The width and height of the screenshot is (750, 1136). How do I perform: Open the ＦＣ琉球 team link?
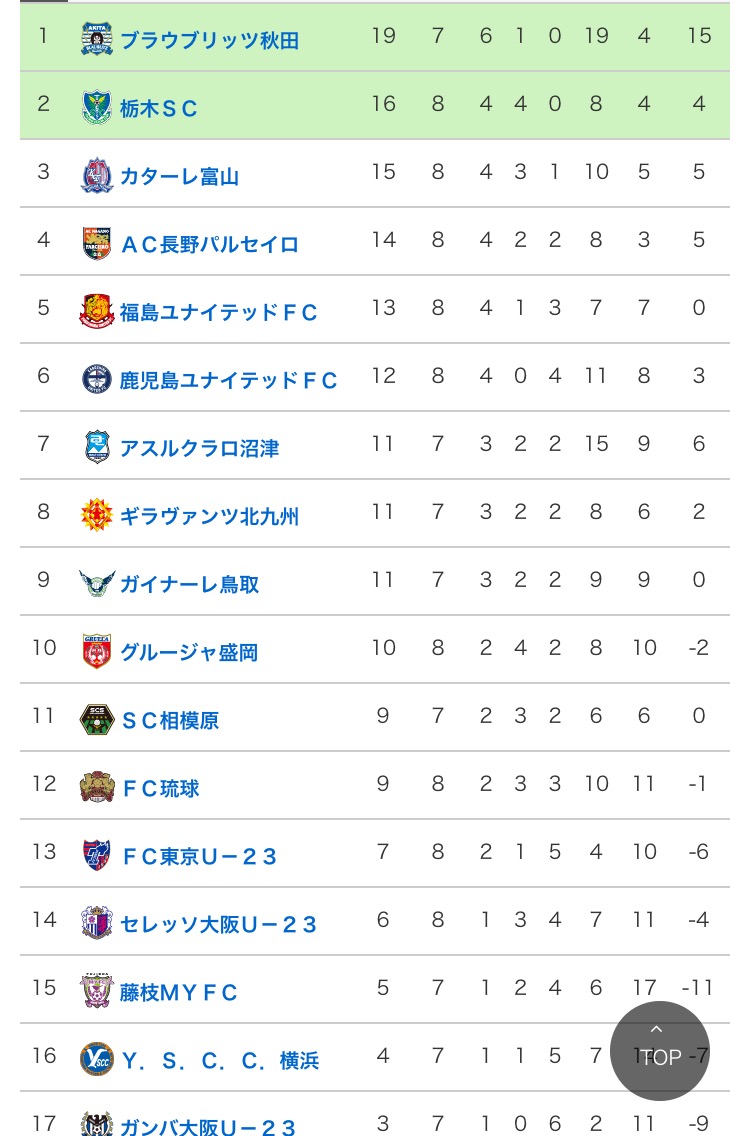(160, 789)
